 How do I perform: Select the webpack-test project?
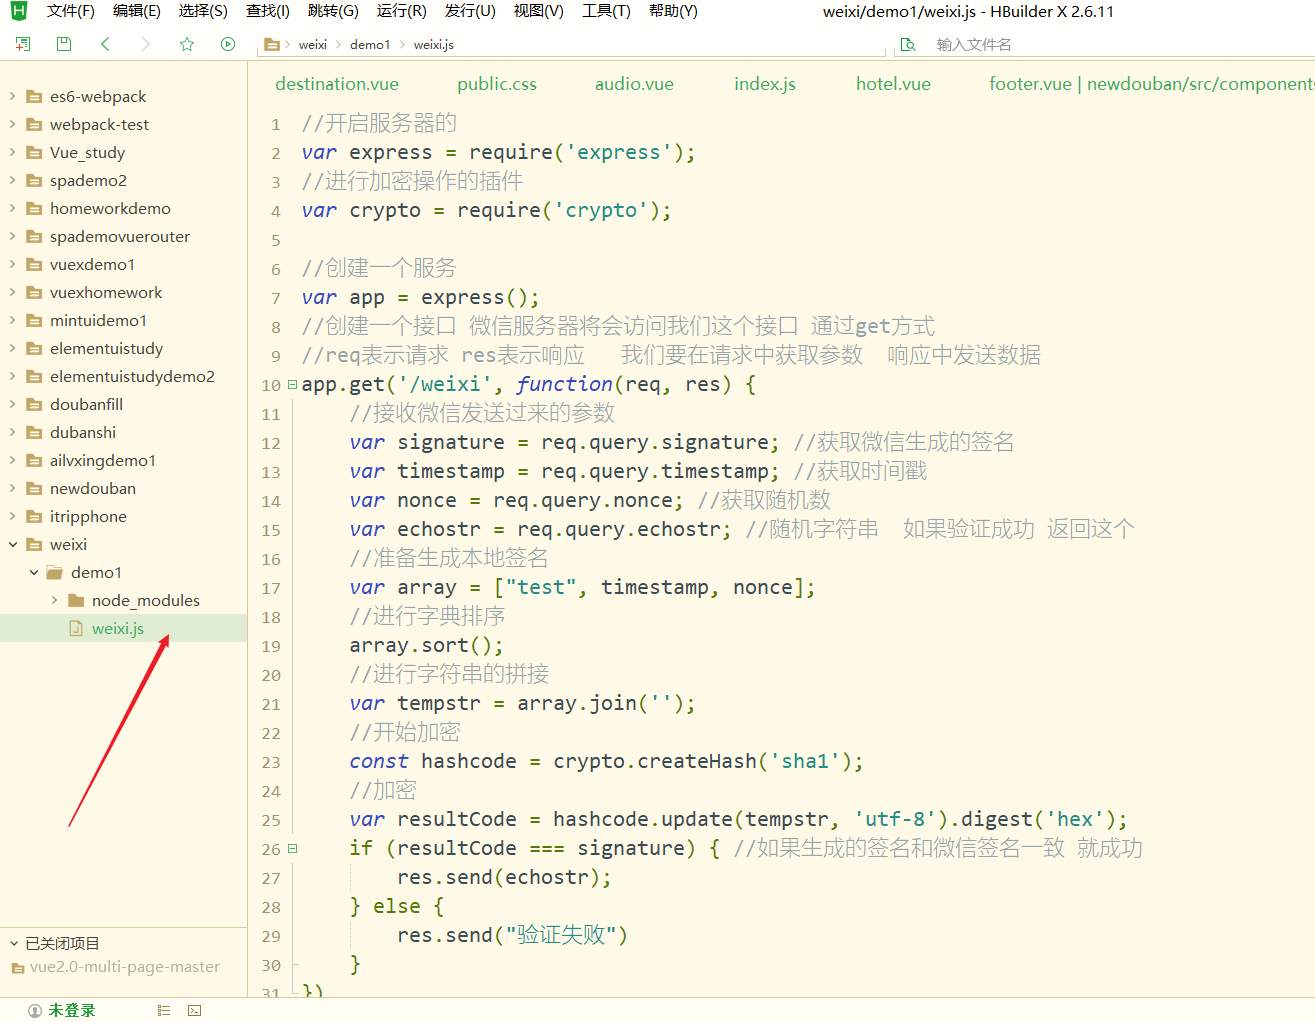click(99, 125)
